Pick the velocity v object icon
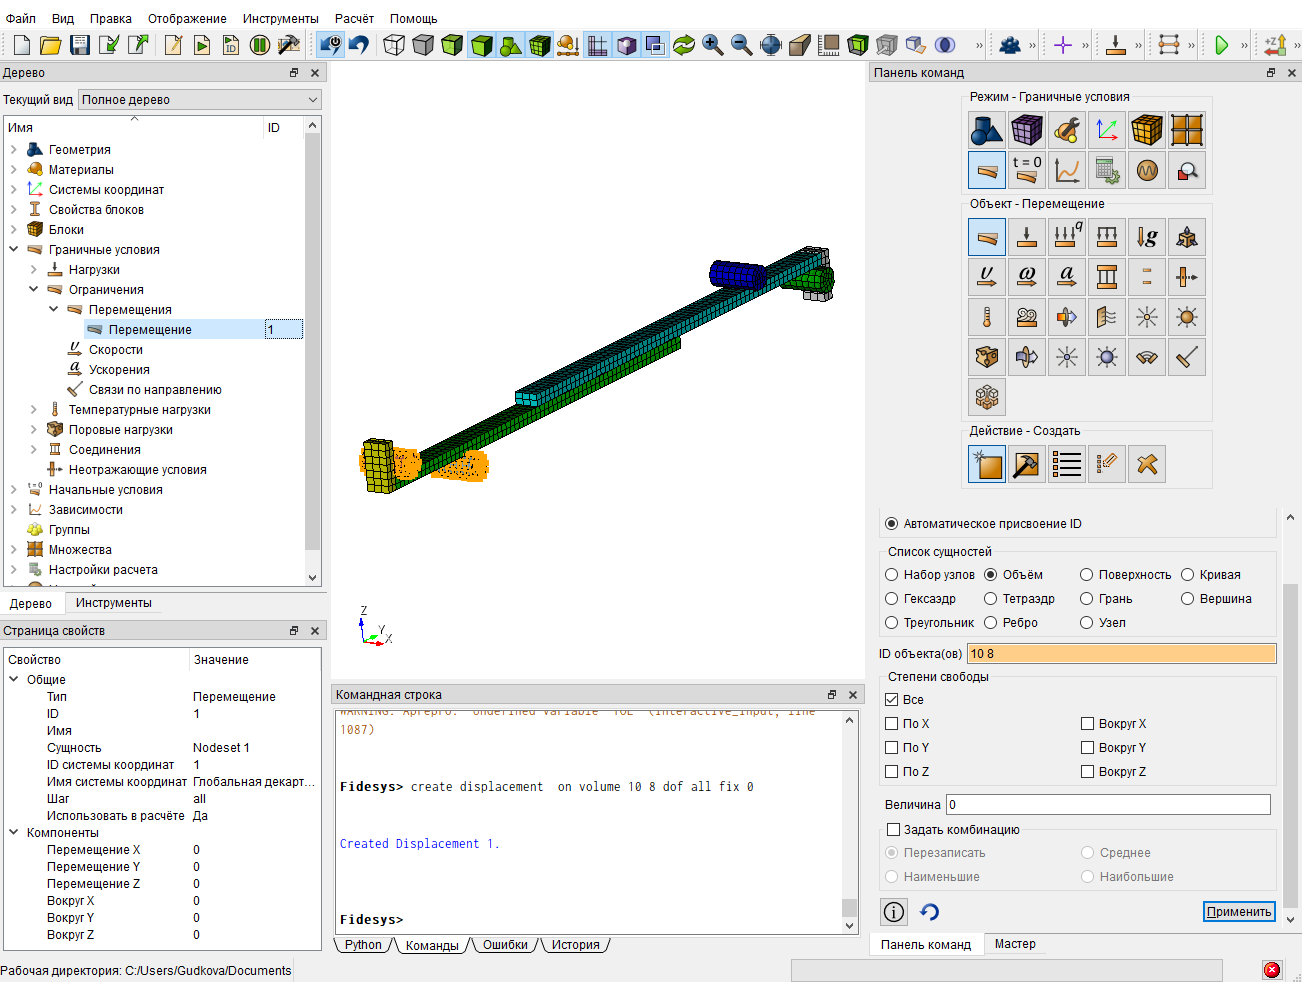1302x982 pixels. click(x=987, y=277)
